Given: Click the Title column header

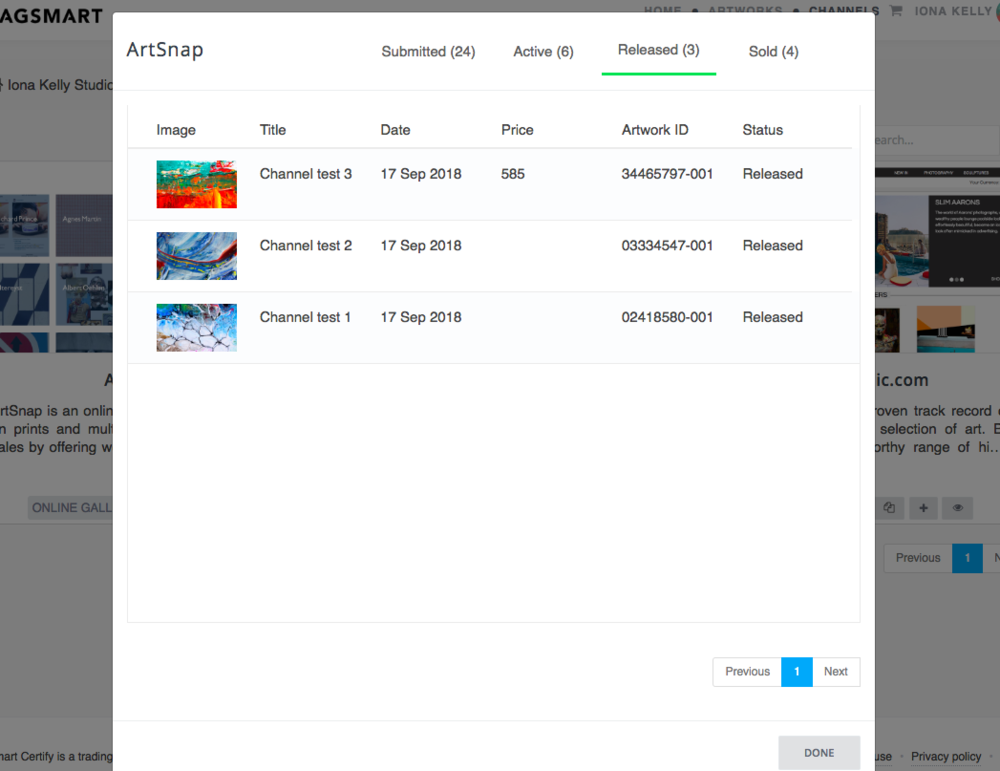Looking at the screenshot, I should click(272, 130).
